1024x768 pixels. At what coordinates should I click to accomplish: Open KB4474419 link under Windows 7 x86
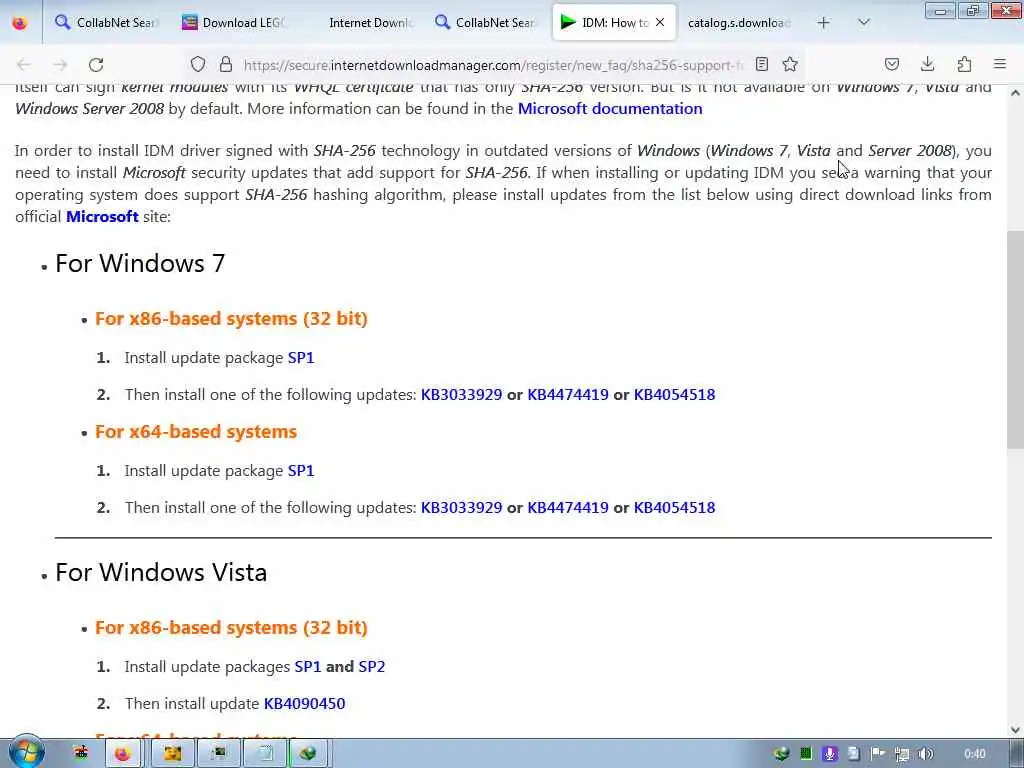click(x=568, y=394)
